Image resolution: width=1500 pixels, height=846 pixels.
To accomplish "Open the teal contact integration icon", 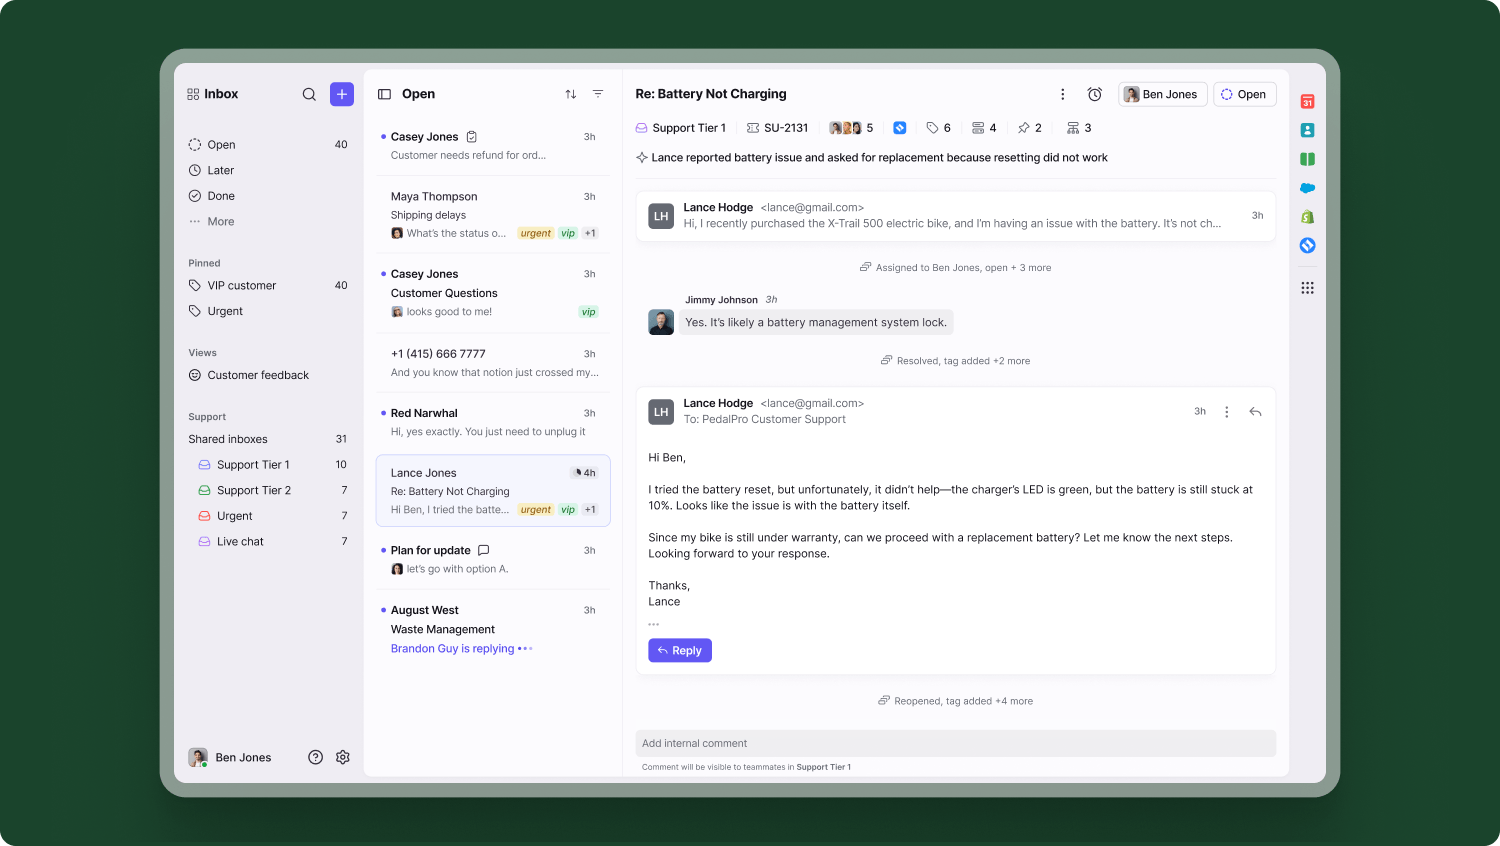I will click(x=1307, y=129).
